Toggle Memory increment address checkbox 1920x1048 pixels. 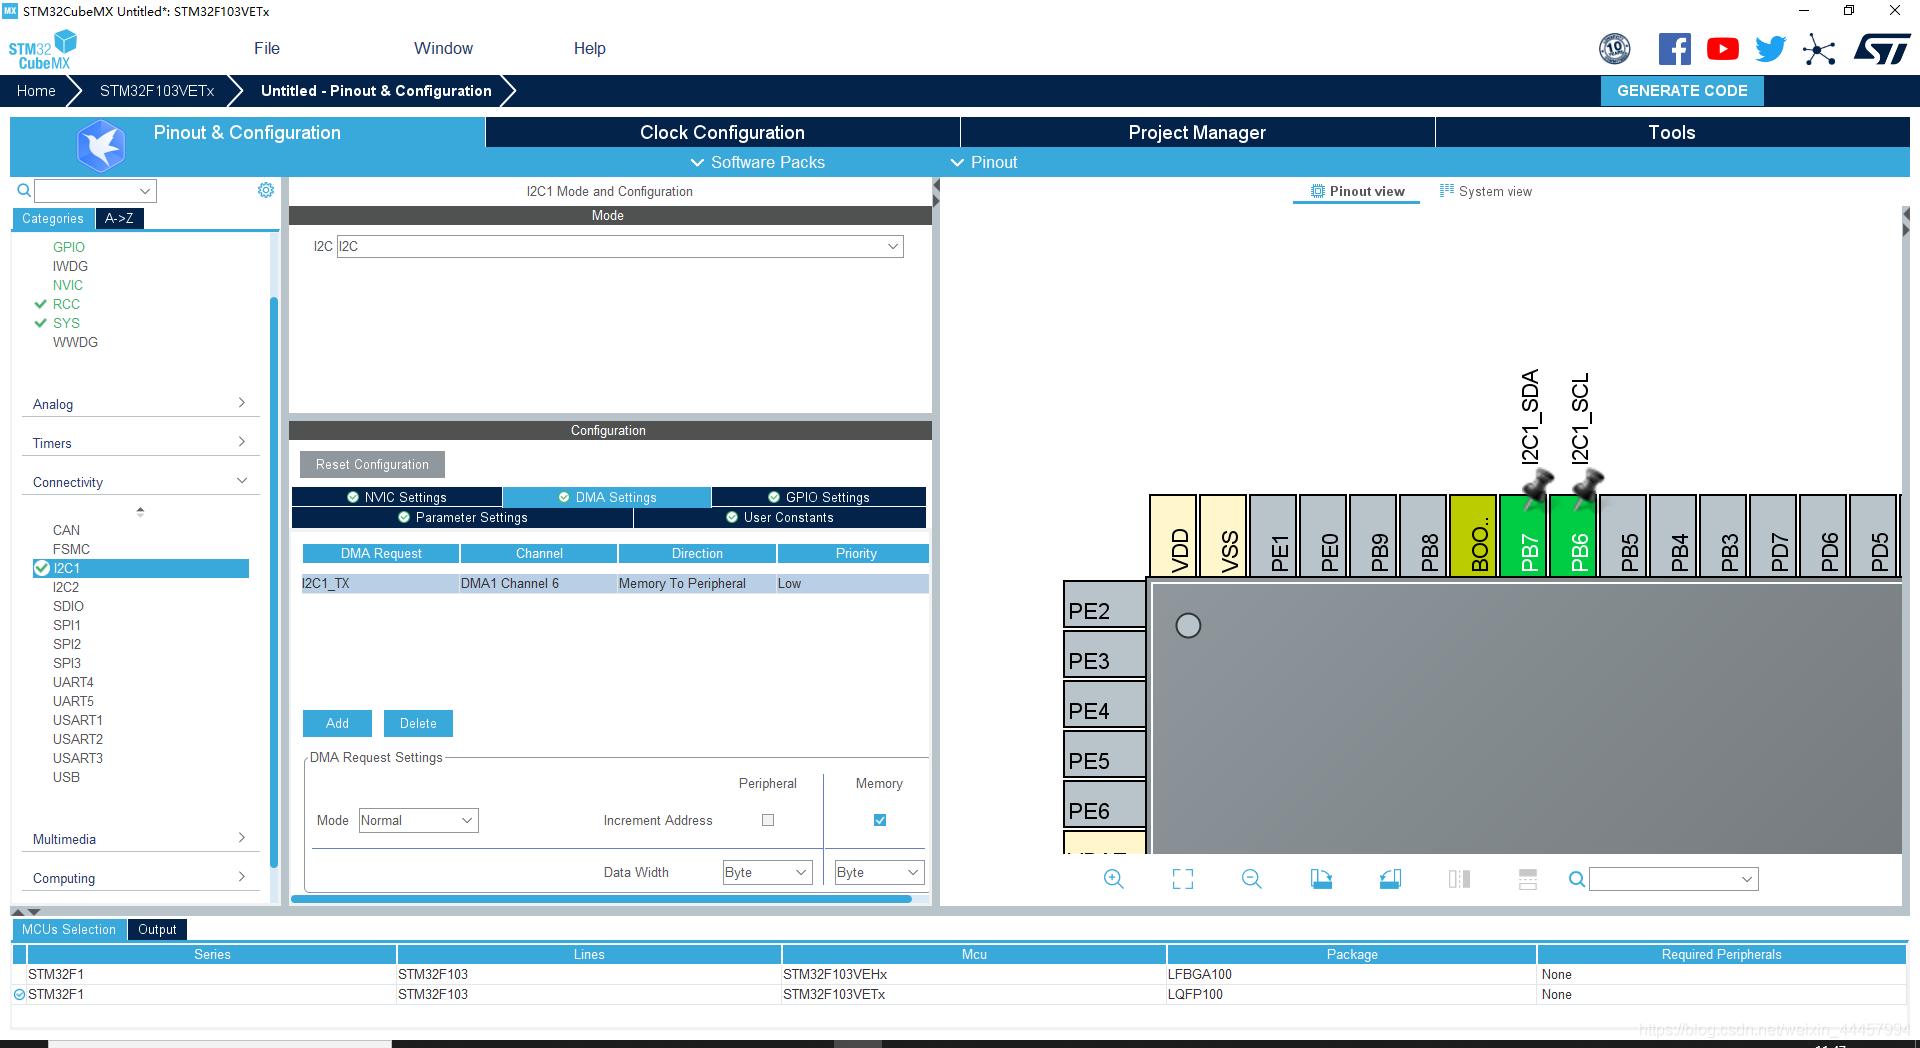(x=880, y=820)
